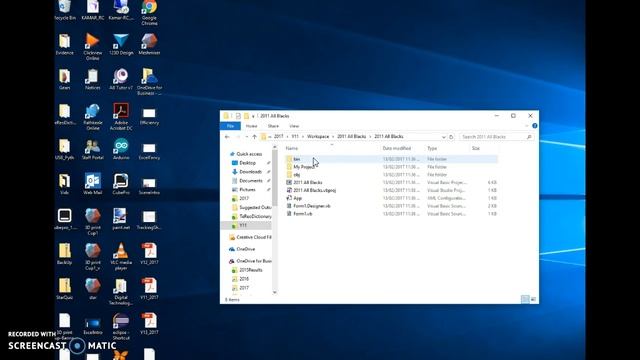Select Documents in navigation pane
Screen dimensions: 640x360
(251, 181)
